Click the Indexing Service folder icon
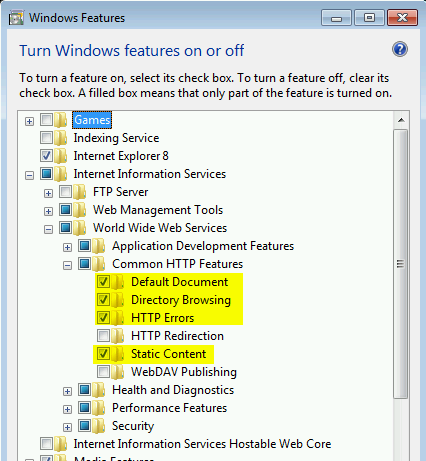Image resolution: width=426 pixels, height=461 pixels. click(x=61, y=138)
